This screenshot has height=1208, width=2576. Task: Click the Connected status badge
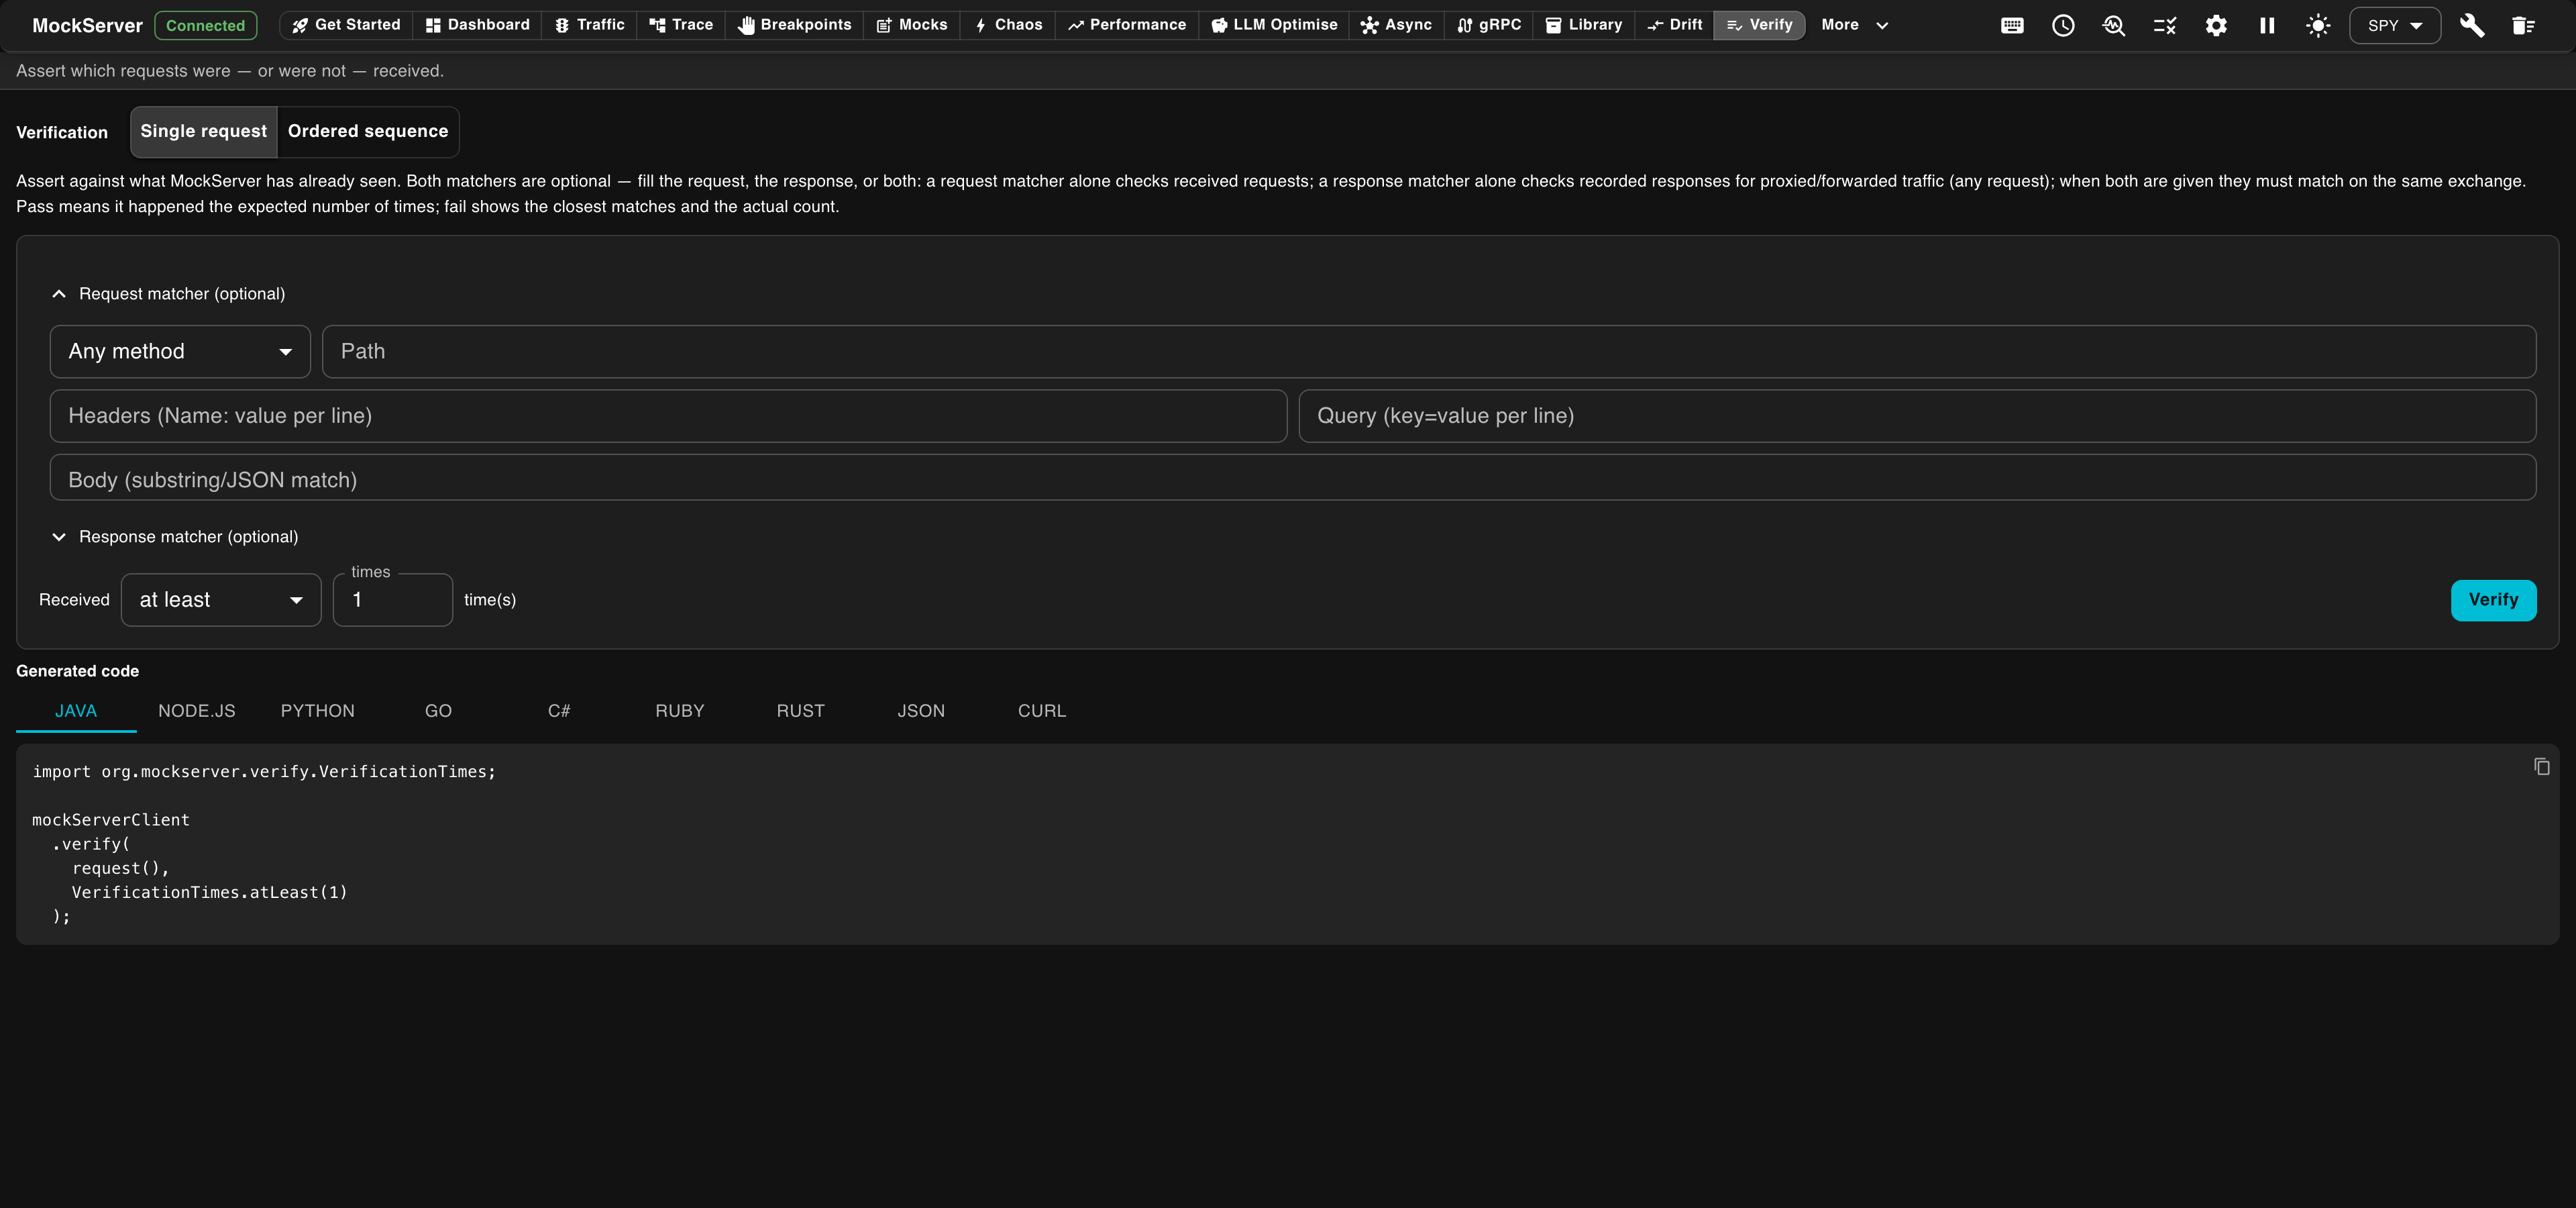(x=205, y=26)
